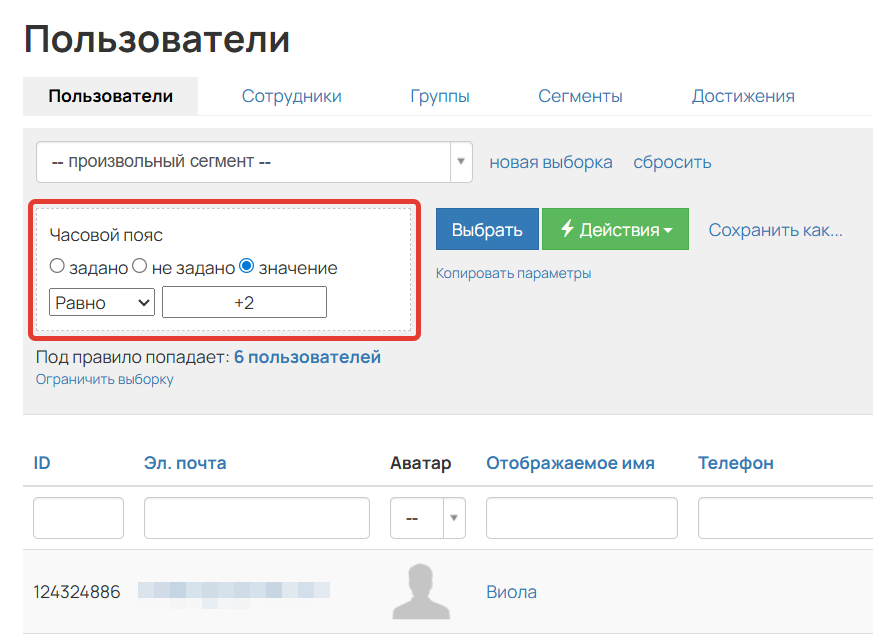Click the avatar placeholder of user Виола
The width and height of the screenshot is (873, 634).
click(x=421, y=591)
